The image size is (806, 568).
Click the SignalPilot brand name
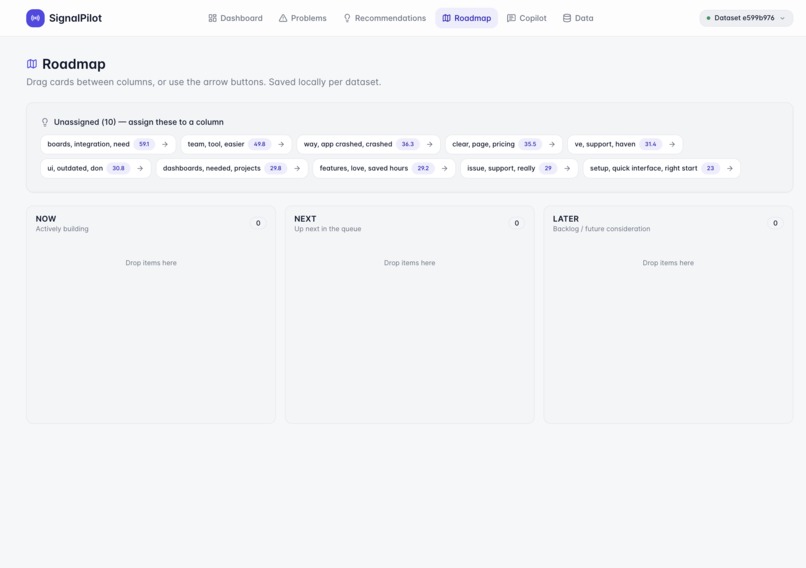[76, 18]
